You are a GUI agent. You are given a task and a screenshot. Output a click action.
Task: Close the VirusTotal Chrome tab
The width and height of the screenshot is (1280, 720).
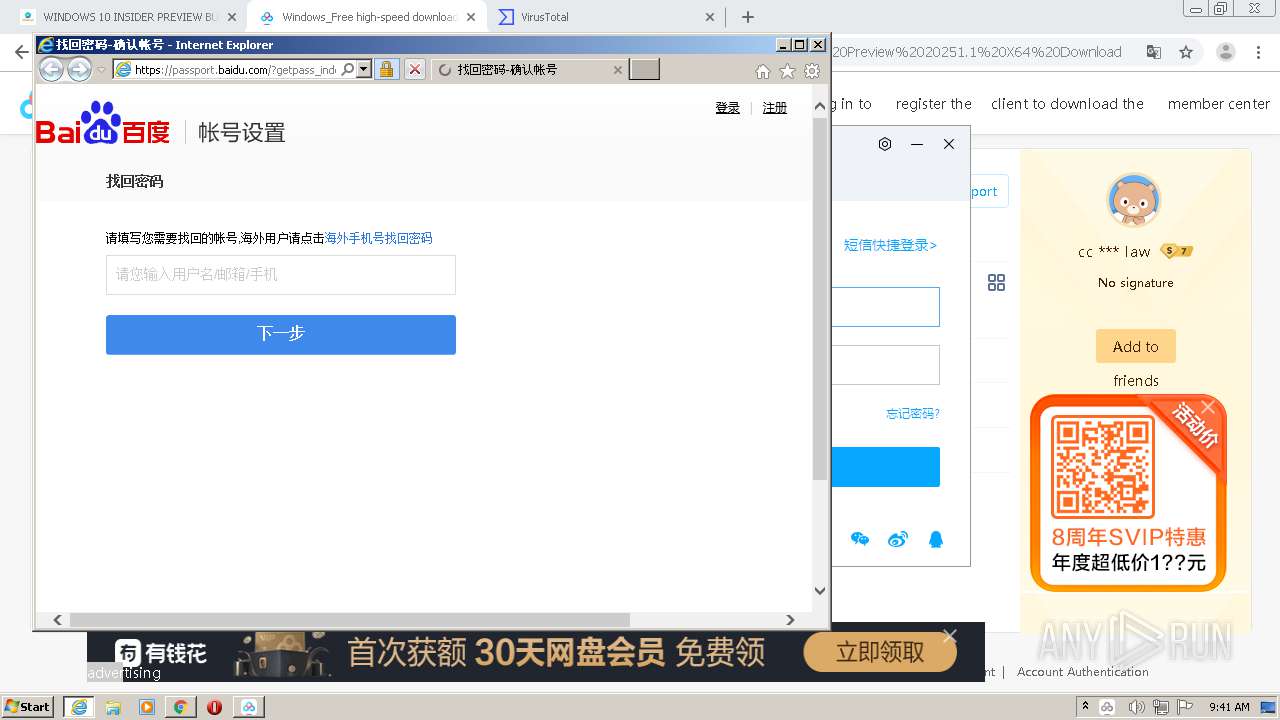click(710, 17)
